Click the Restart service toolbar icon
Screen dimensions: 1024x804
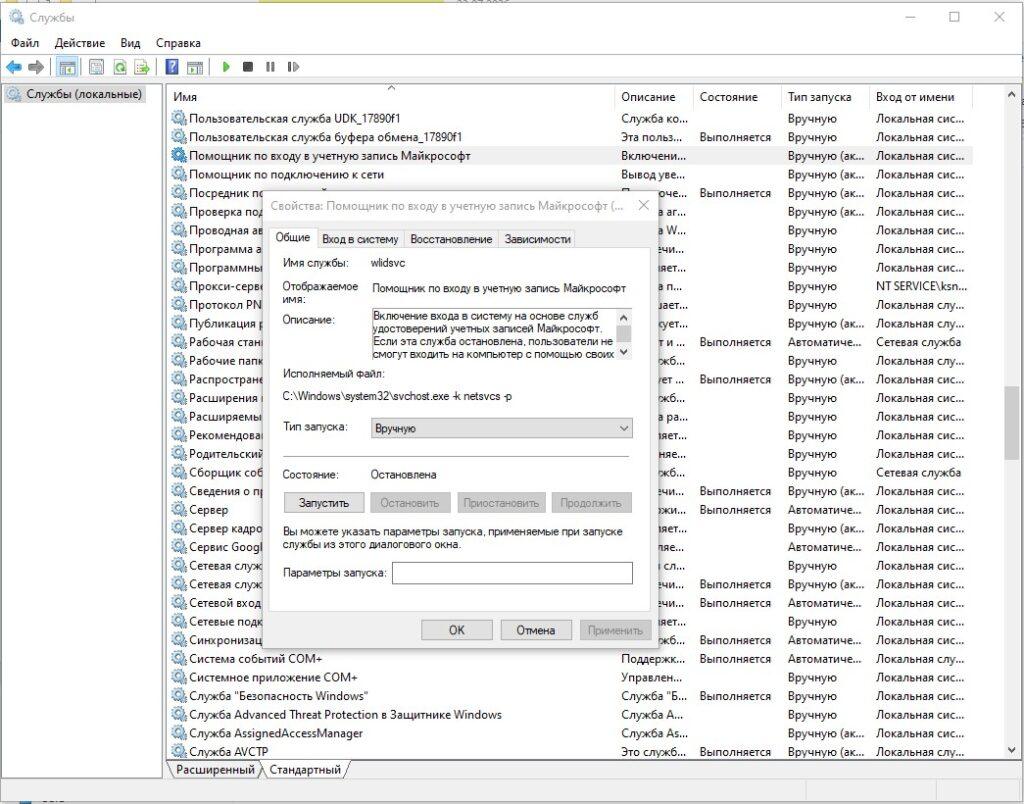(x=293, y=67)
